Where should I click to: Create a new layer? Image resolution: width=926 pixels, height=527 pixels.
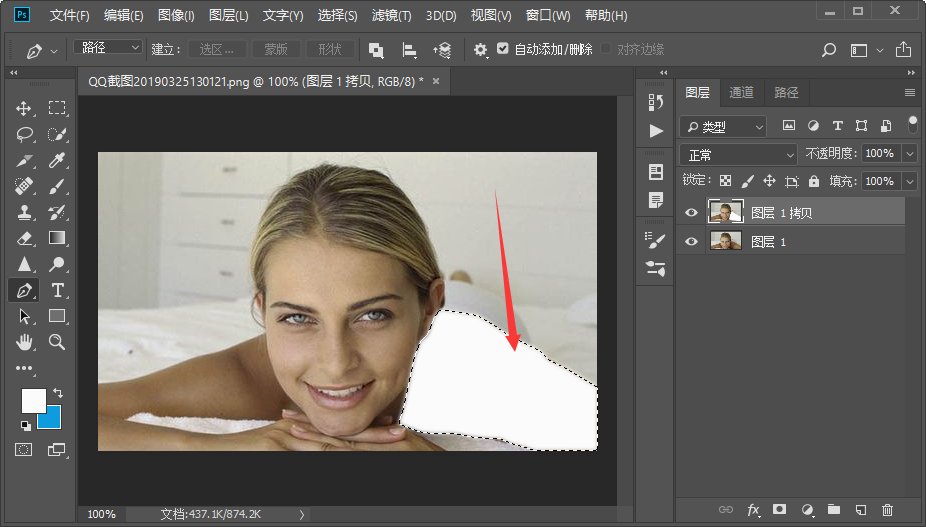[x=860, y=509]
